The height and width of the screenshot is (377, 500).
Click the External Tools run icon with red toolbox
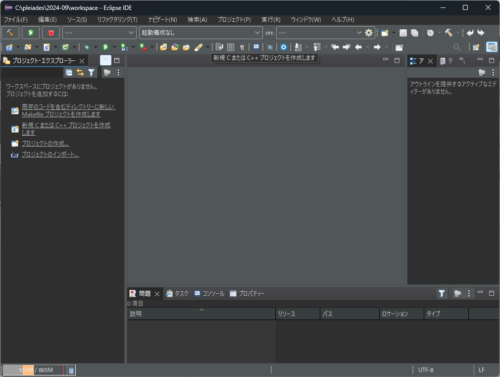point(143,47)
